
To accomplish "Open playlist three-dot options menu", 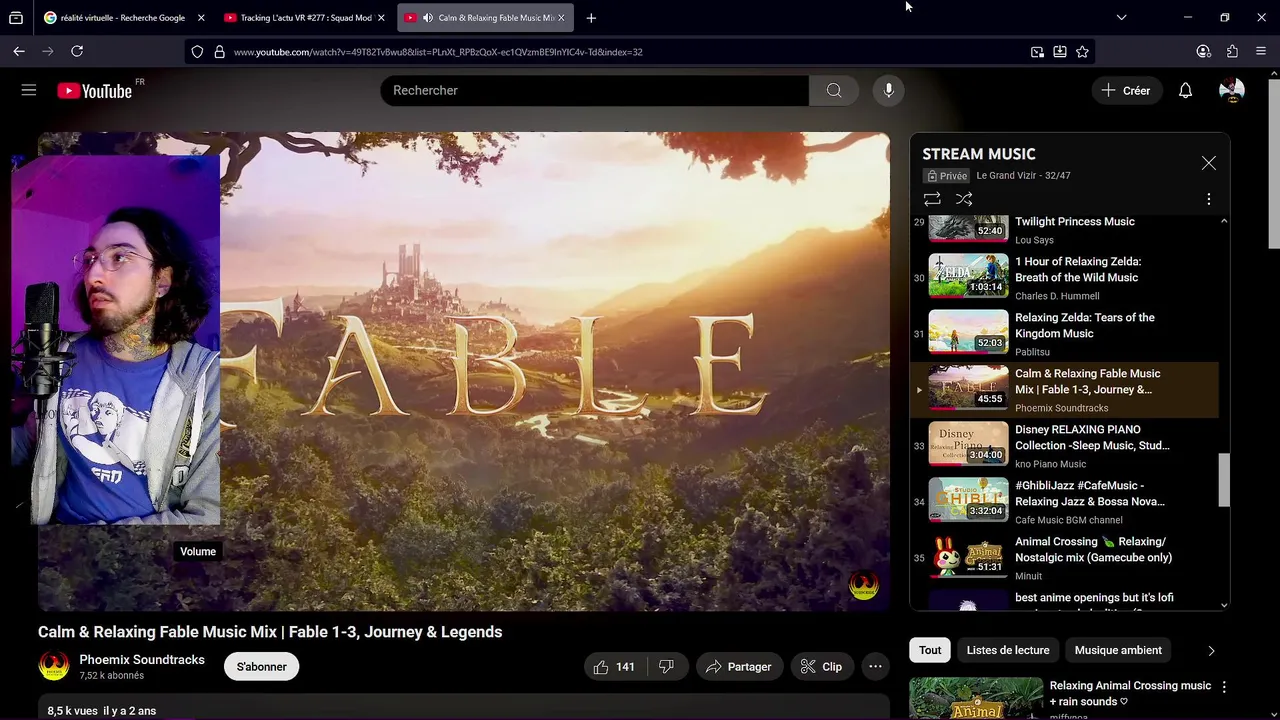I will (x=1208, y=199).
